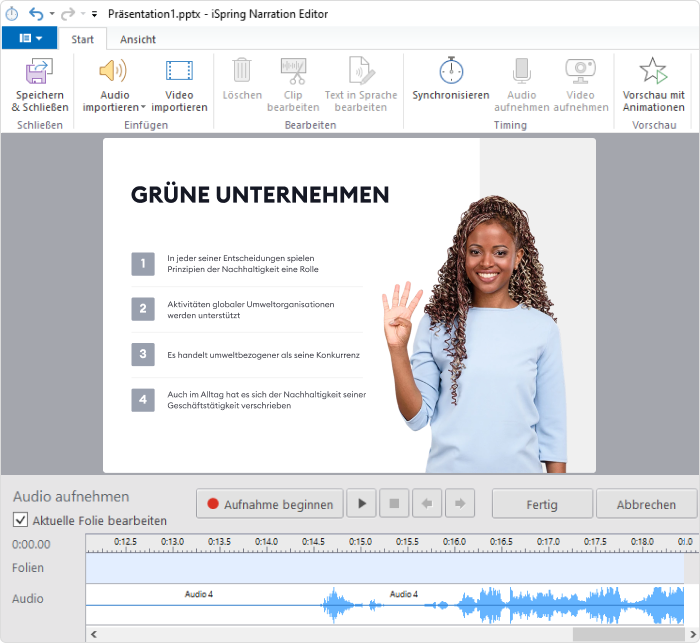Click the timeline scroll left arrow
This screenshot has width=700, height=643.
click(94, 634)
